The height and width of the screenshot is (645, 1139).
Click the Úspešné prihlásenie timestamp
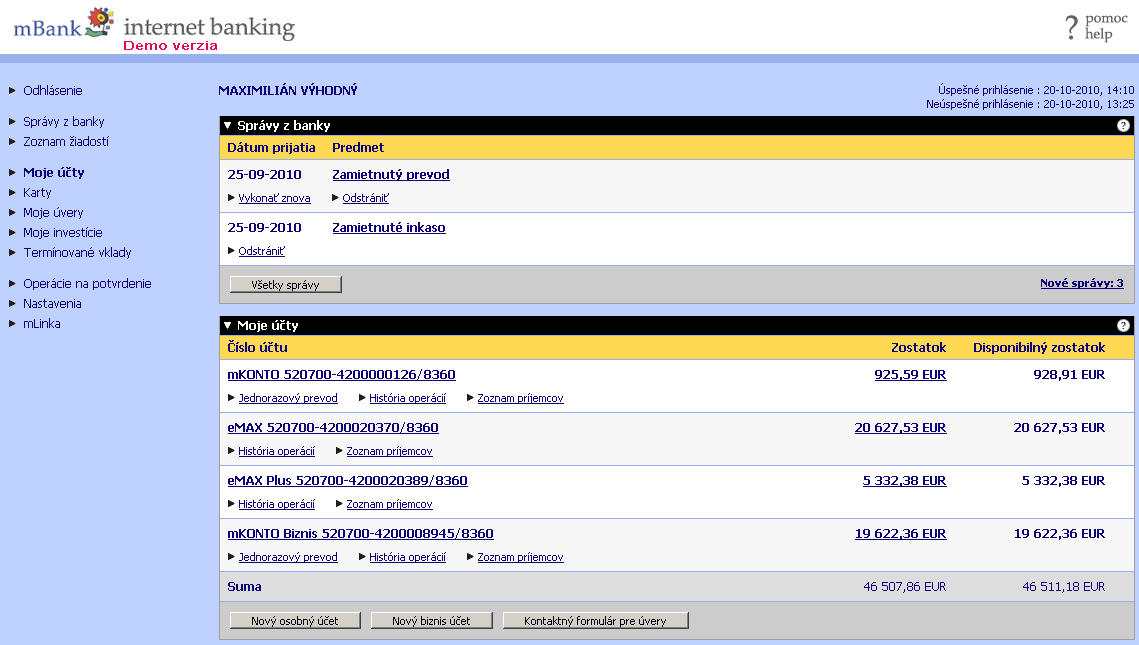tap(1036, 90)
